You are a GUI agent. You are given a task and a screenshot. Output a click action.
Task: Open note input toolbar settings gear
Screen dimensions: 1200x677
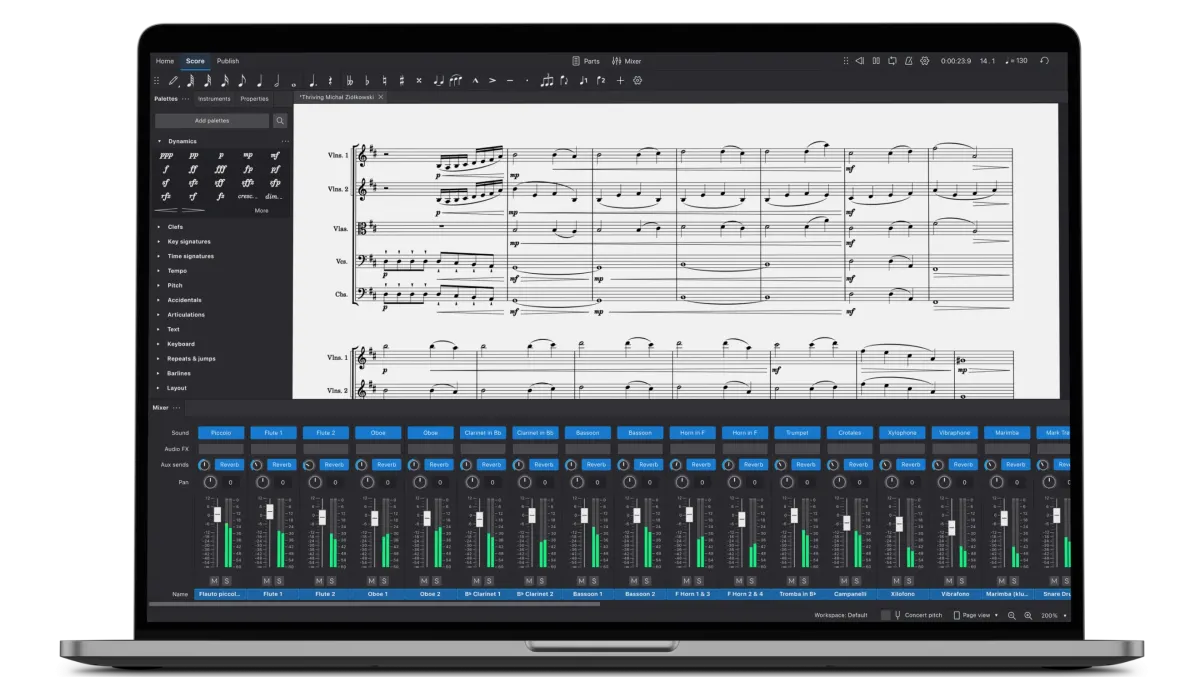click(637, 80)
